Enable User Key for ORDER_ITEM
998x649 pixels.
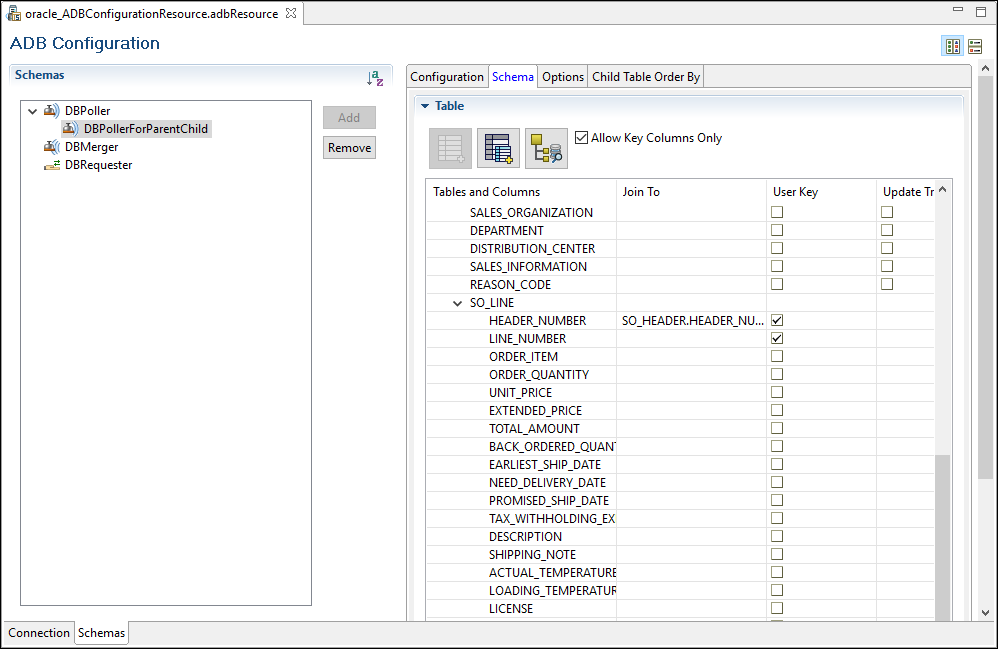point(777,357)
